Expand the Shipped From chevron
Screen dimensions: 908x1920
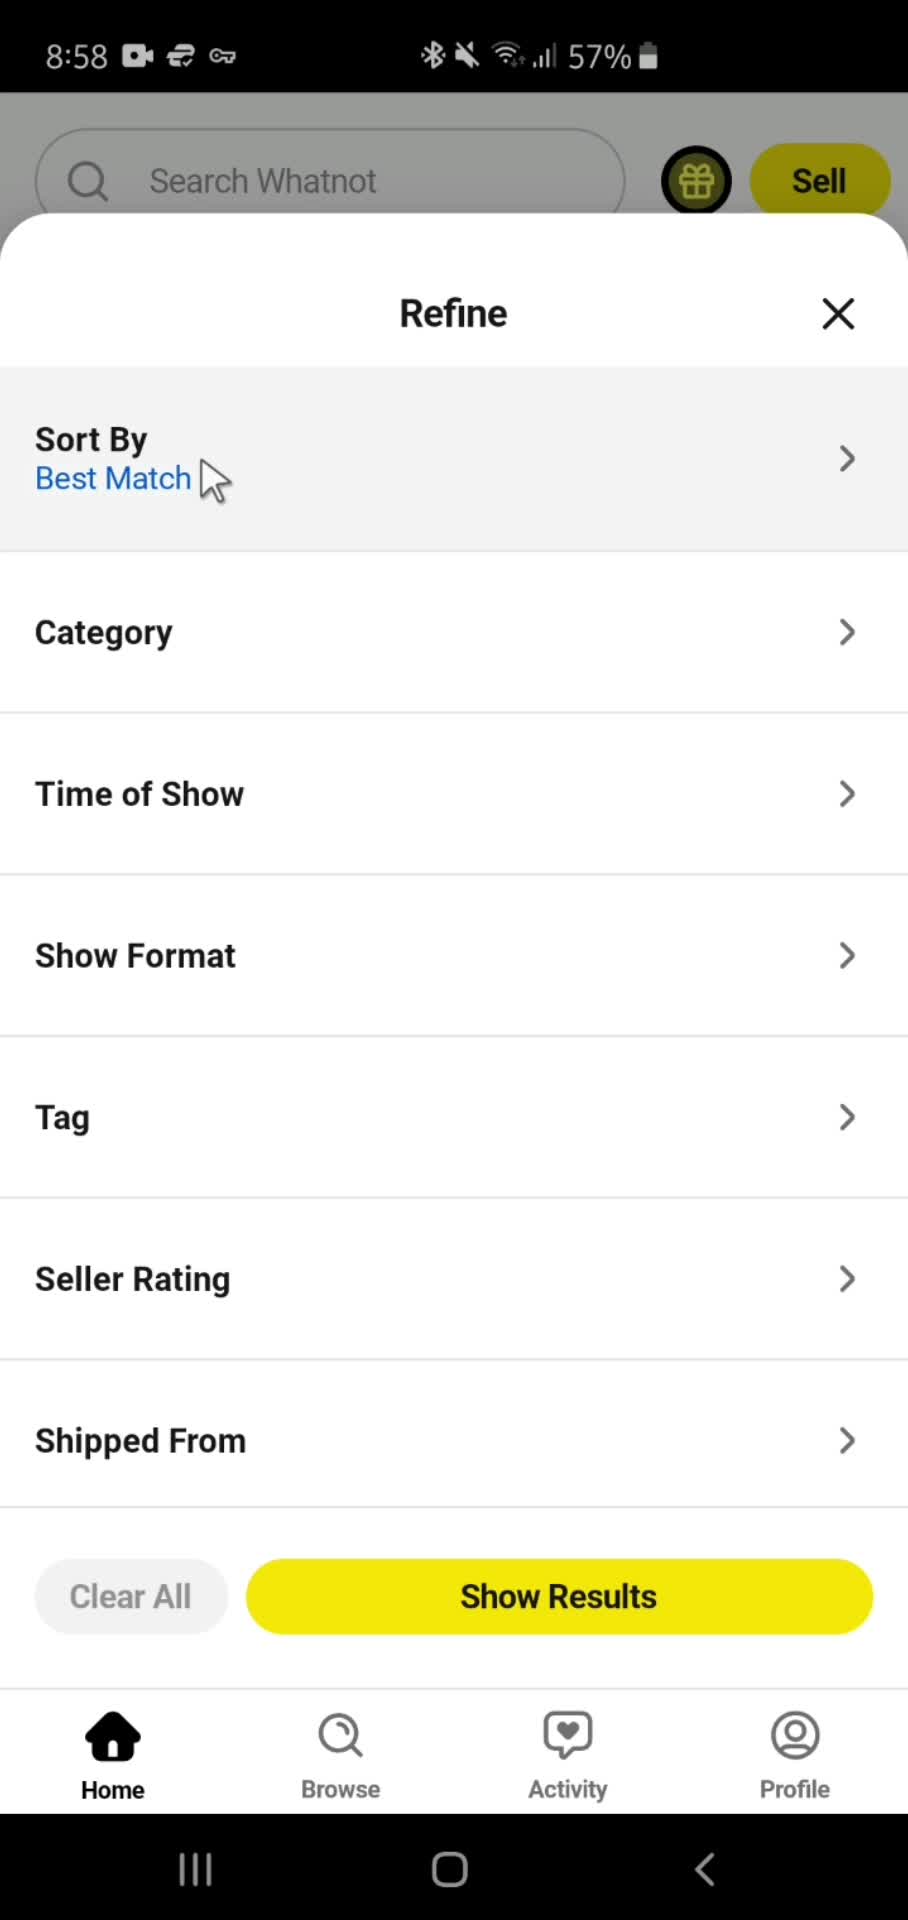[x=847, y=1440]
